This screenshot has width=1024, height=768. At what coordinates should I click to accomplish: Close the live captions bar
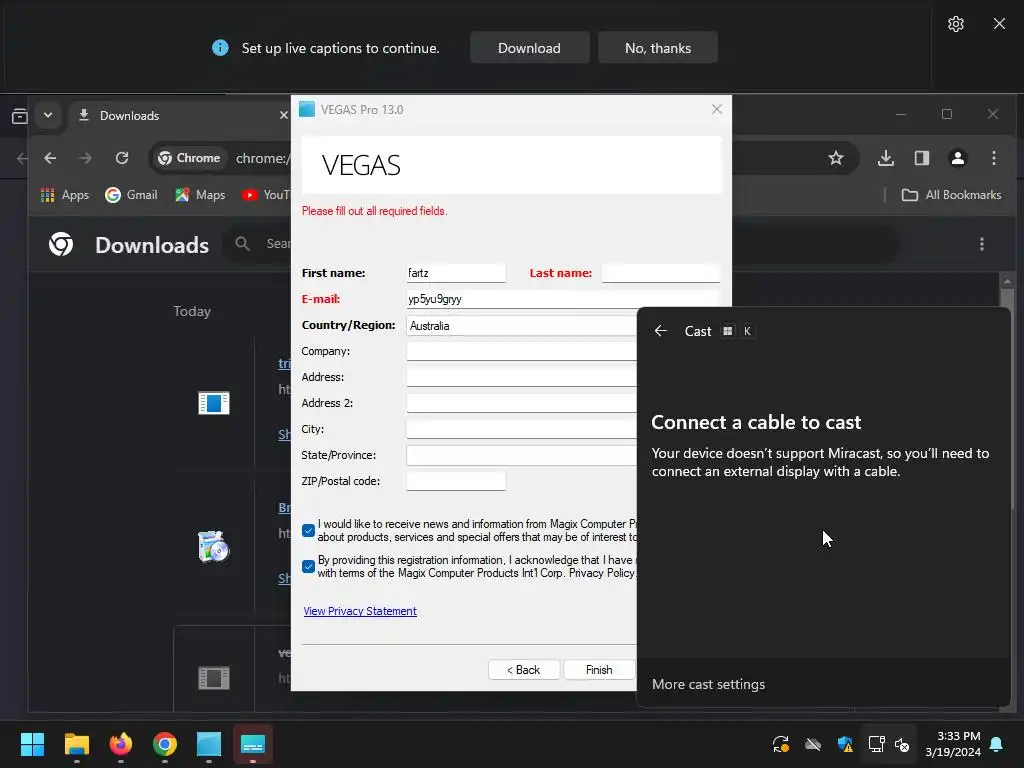999,24
